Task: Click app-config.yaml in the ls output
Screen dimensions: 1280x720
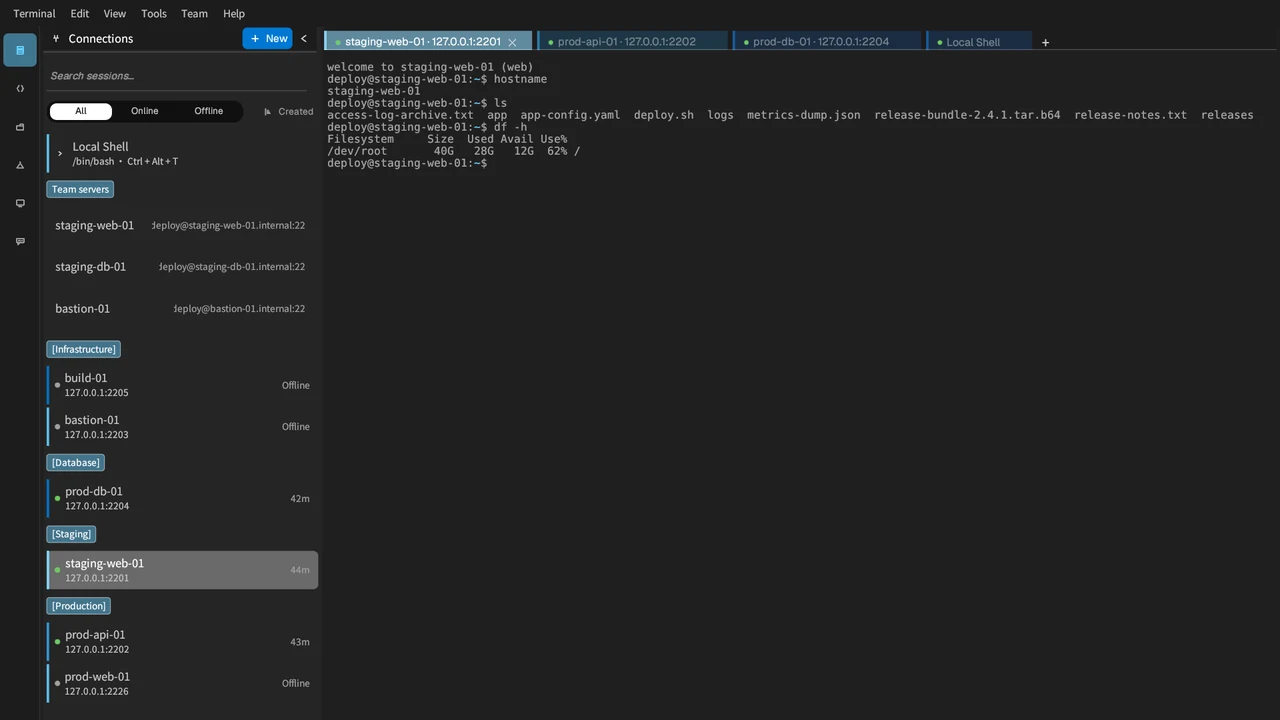Action: 570,115
